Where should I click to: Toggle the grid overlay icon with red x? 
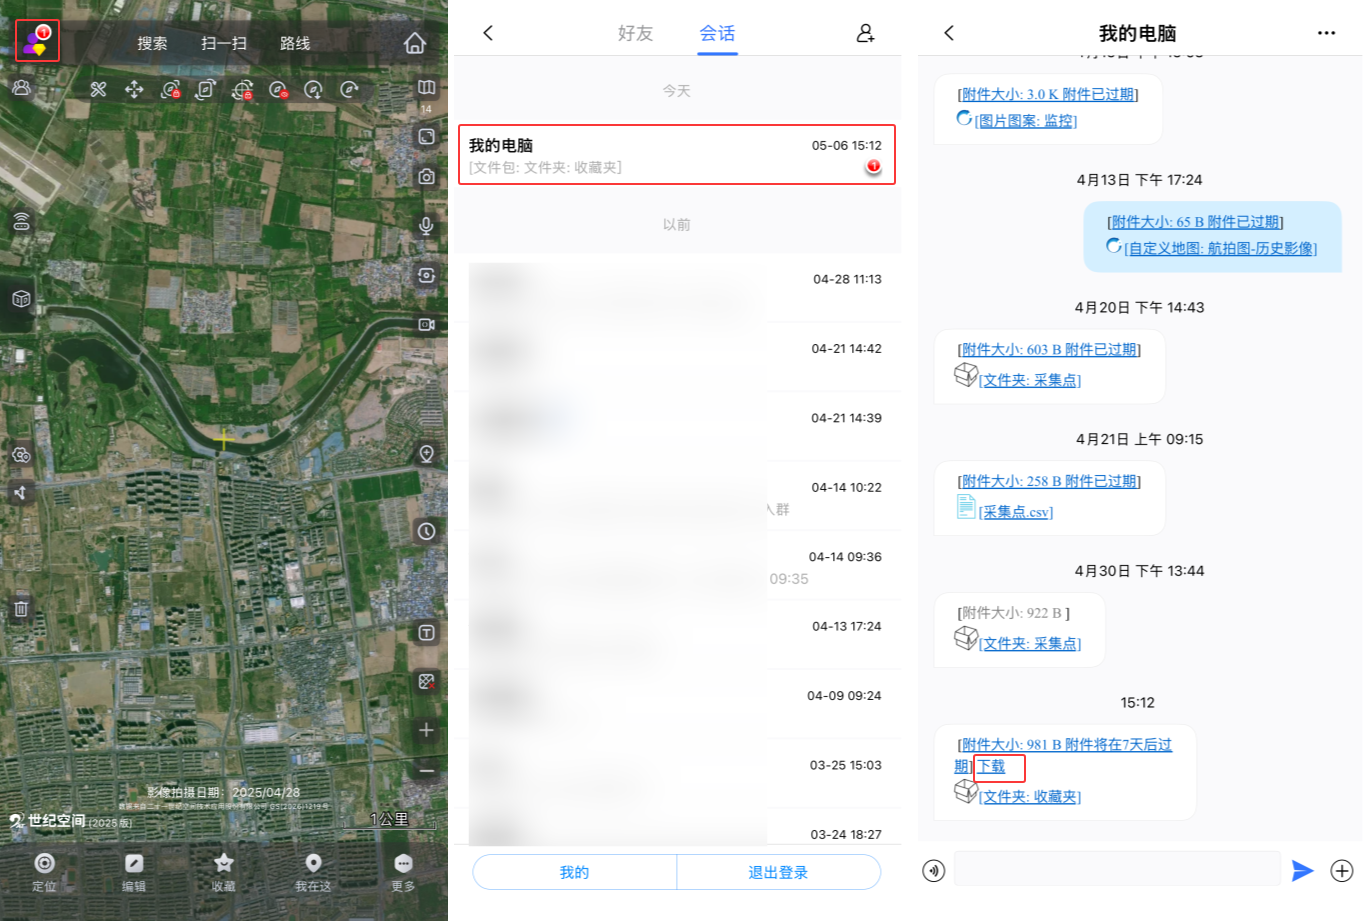[426, 682]
